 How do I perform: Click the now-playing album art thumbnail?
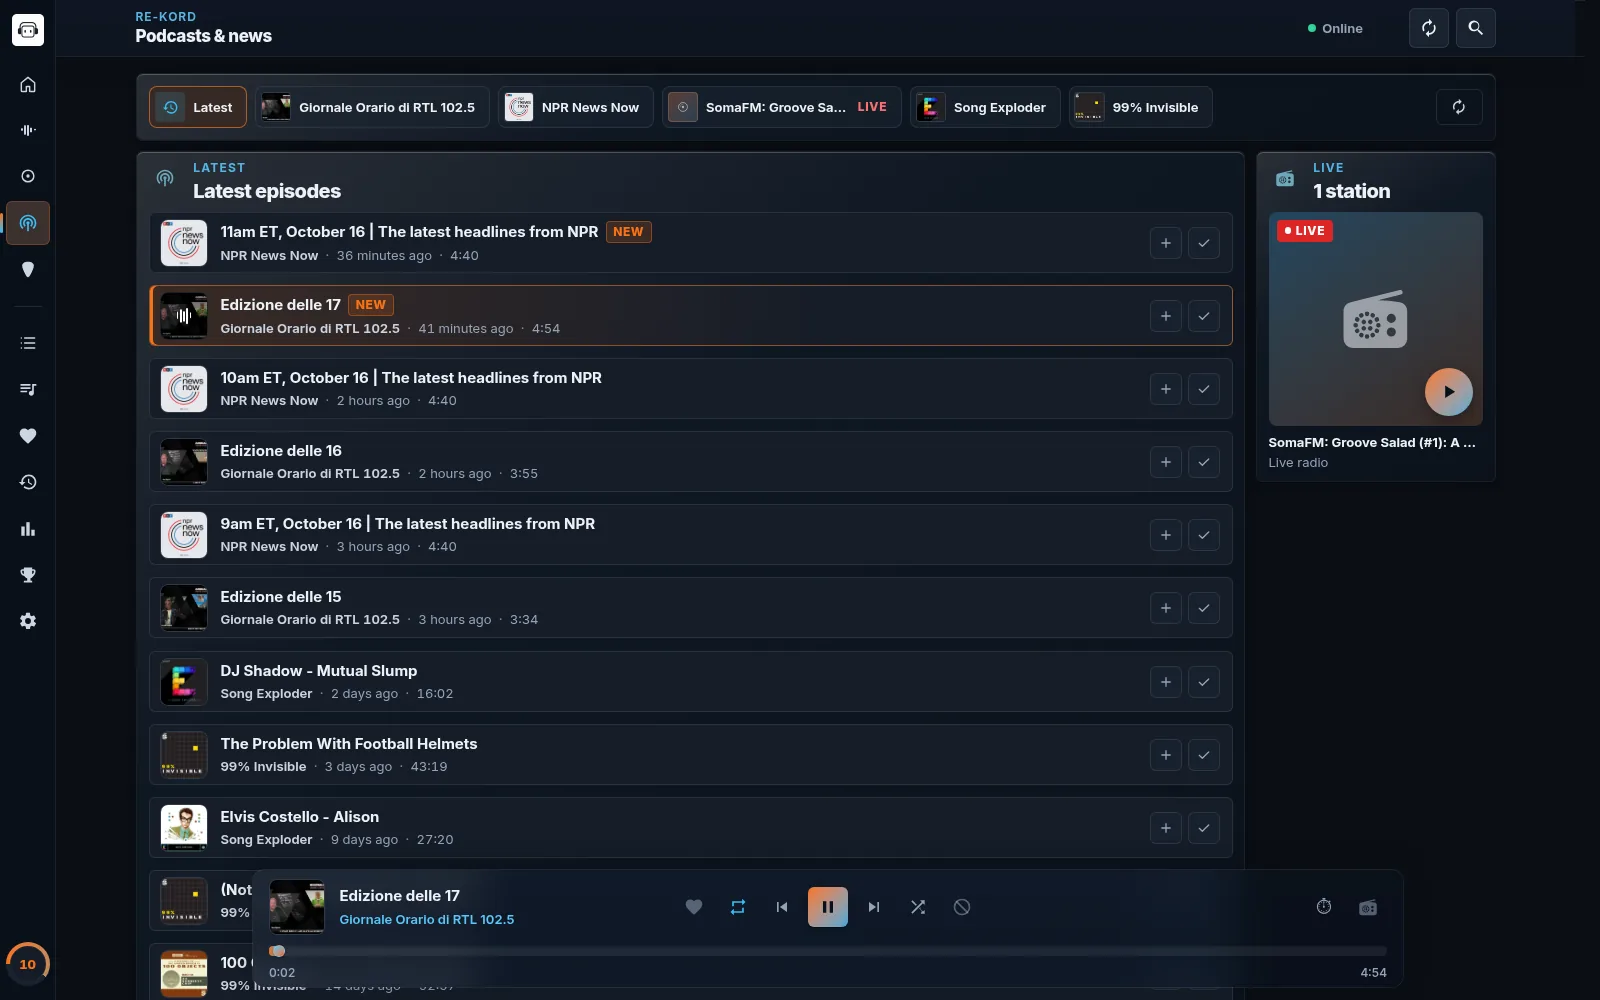coord(297,907)
